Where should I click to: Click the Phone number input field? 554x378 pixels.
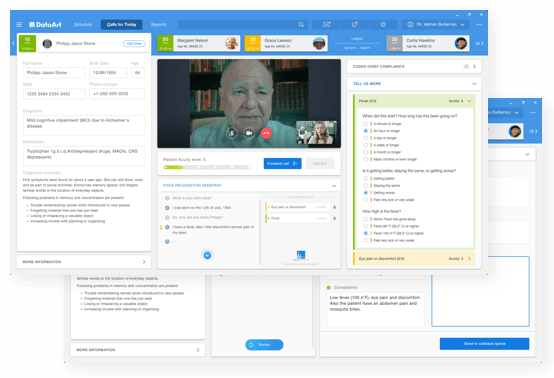[x=117, y=94]
